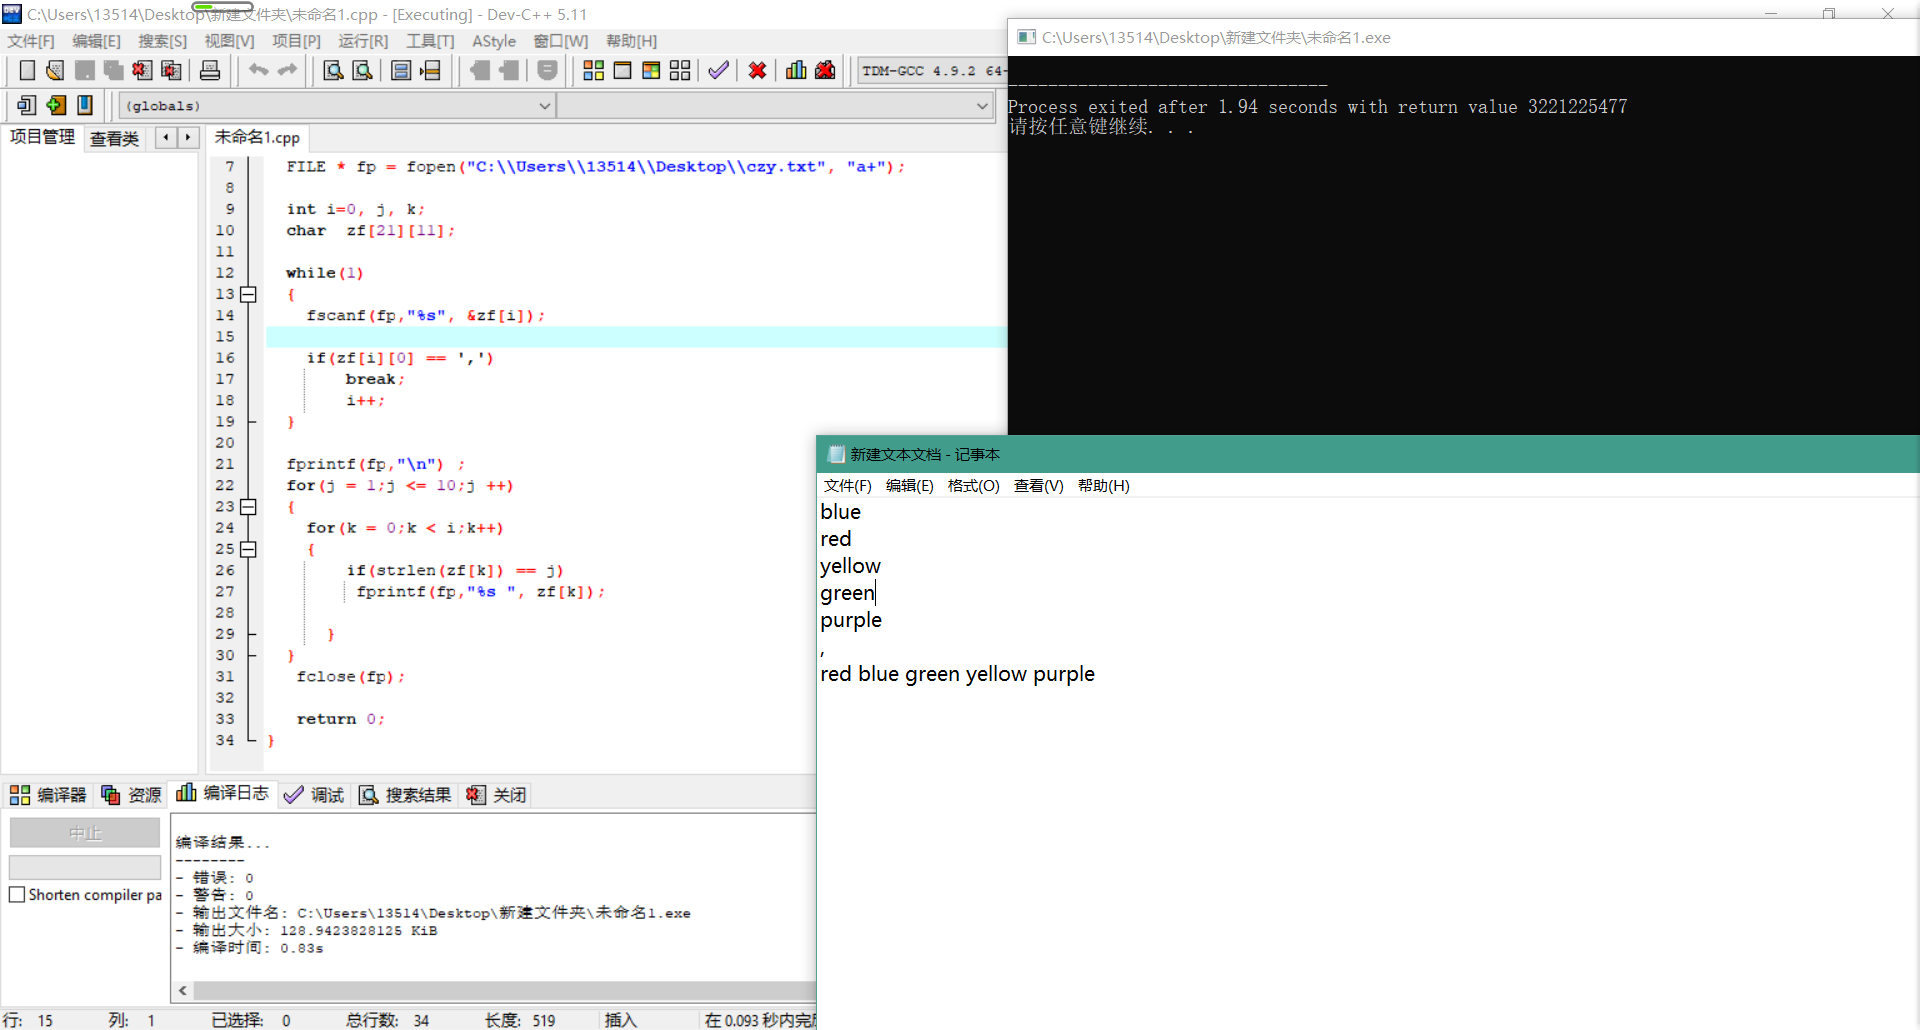Open the Find magnifier tool

[333, 70]
